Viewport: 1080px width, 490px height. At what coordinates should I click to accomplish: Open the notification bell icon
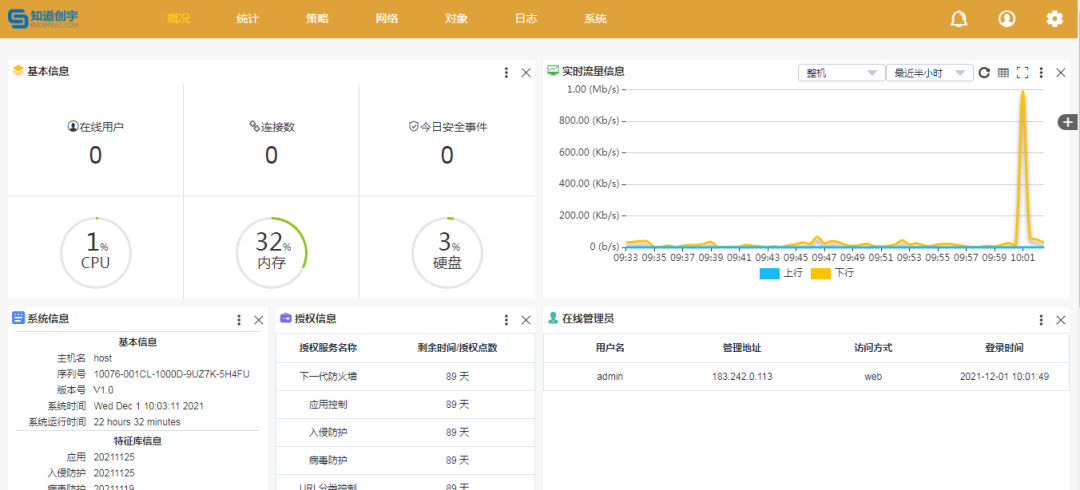click(959, 19)
